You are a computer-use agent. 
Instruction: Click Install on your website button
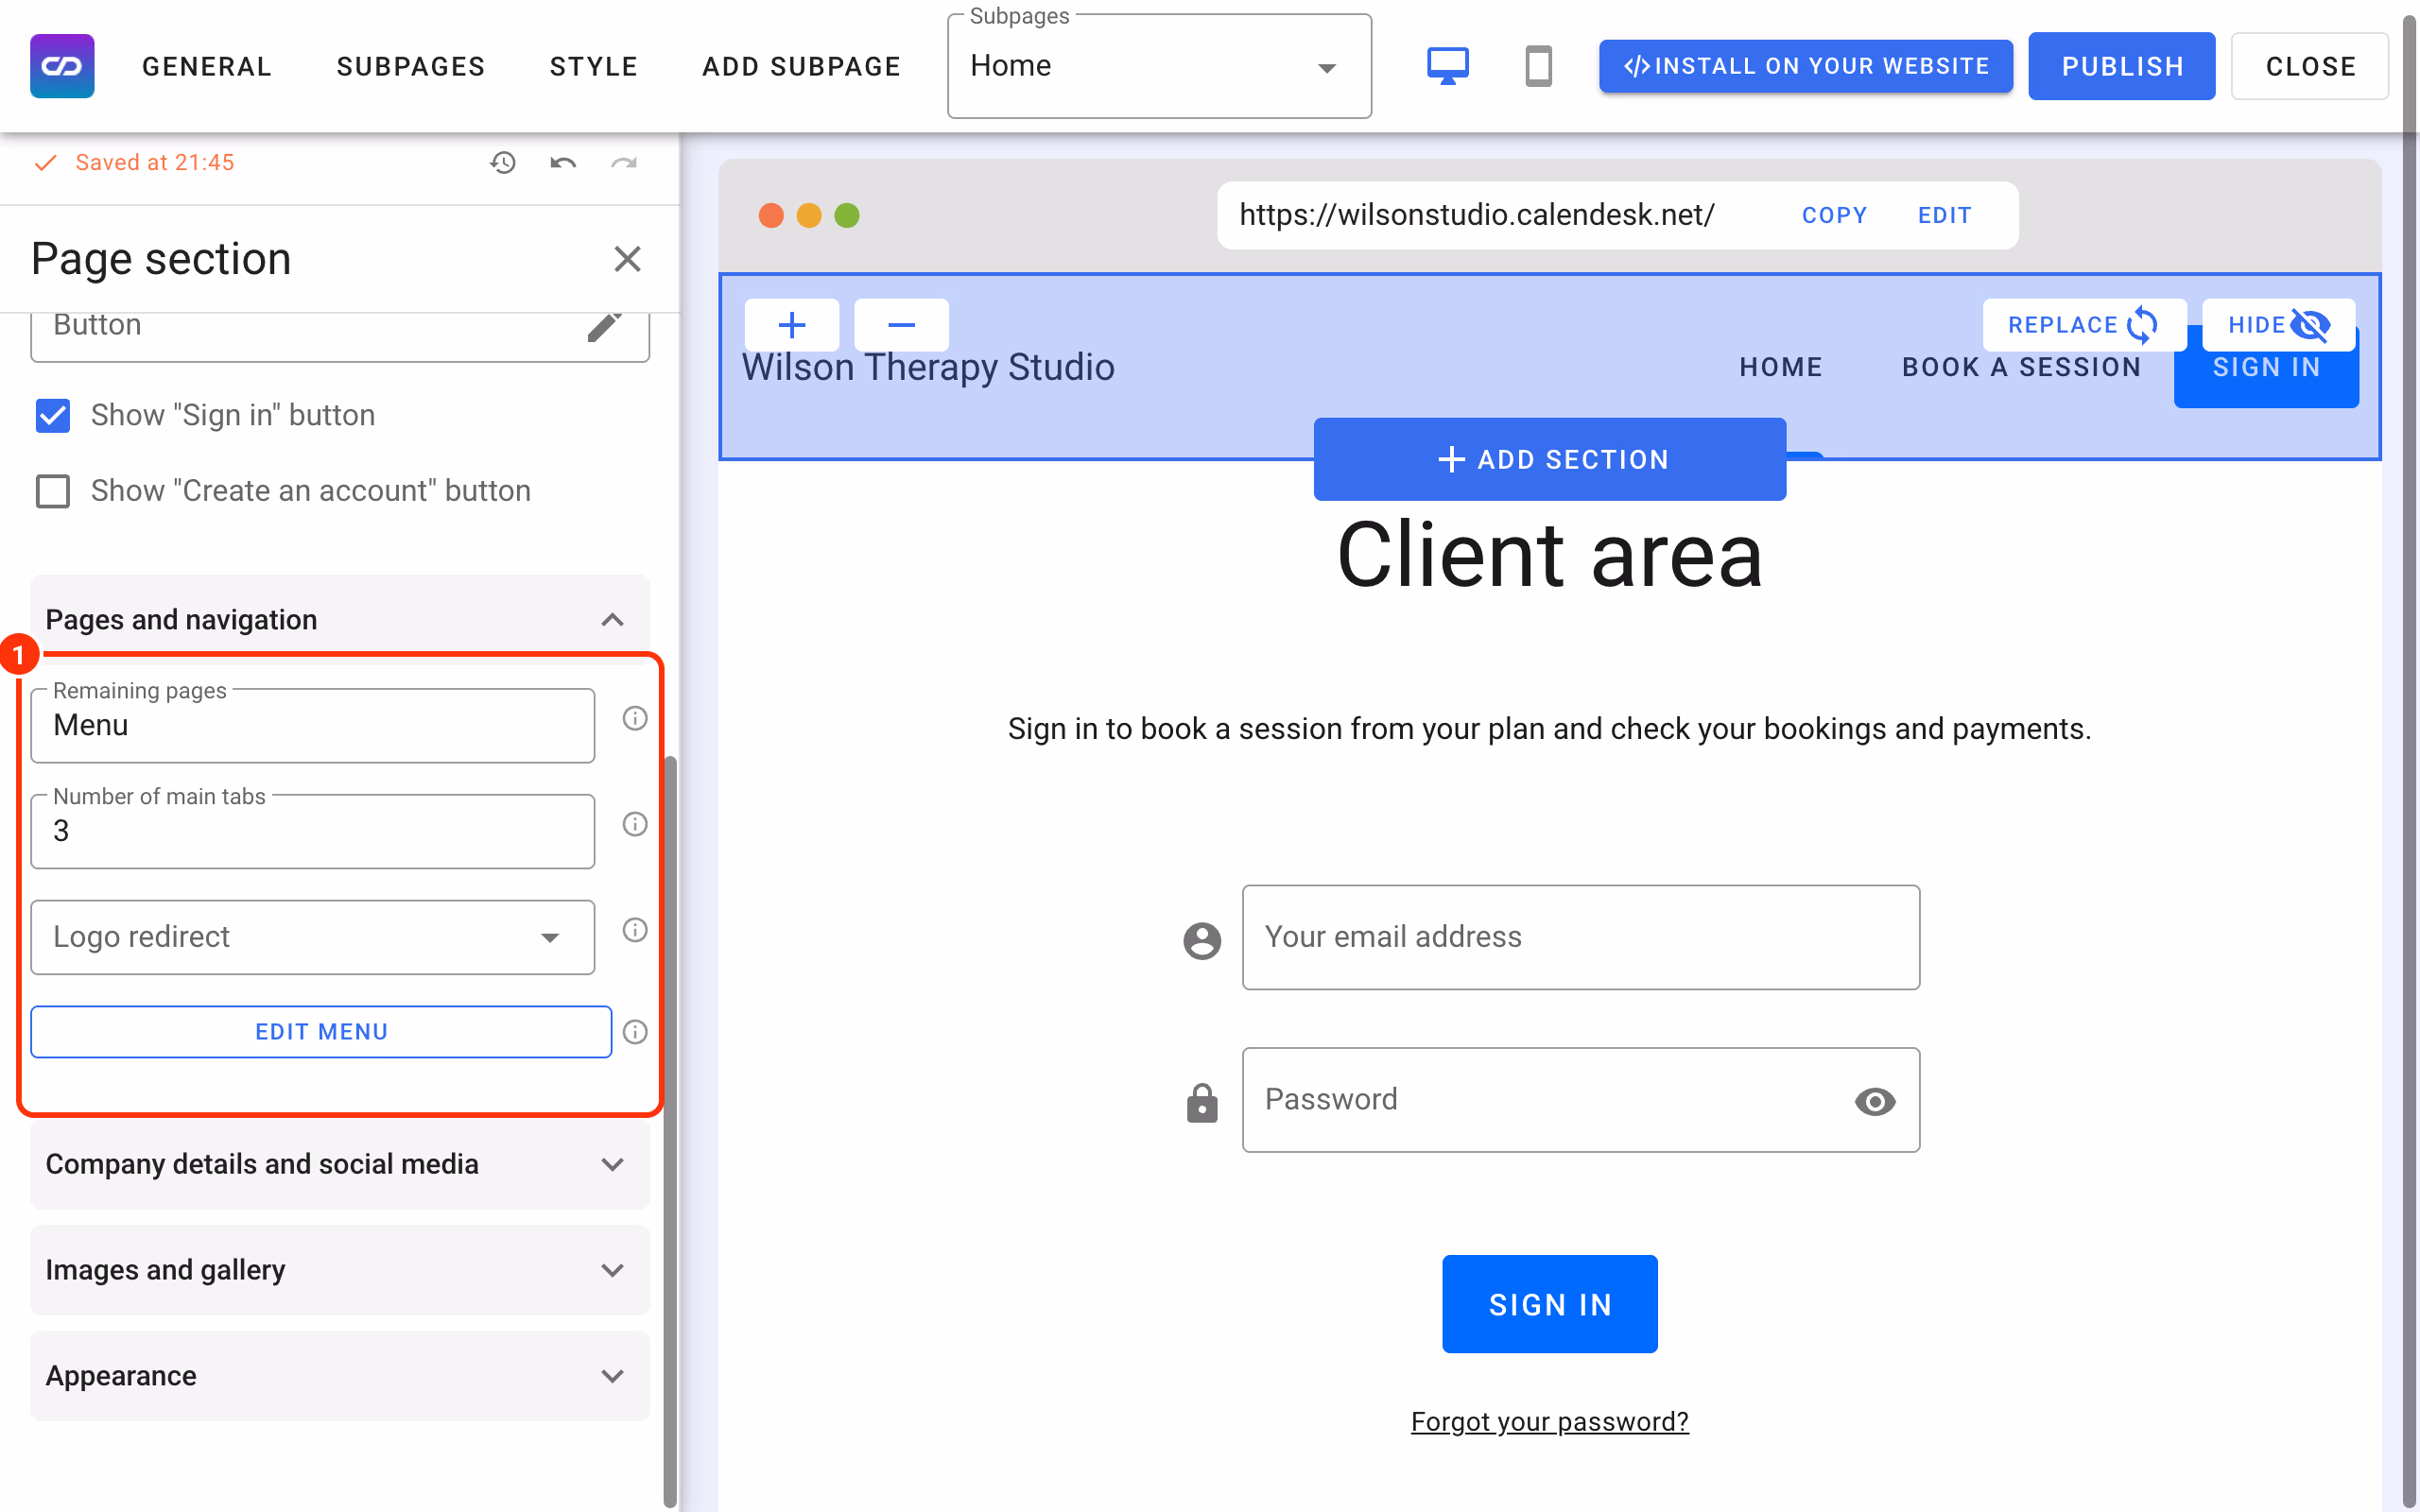click(1806, 66)
